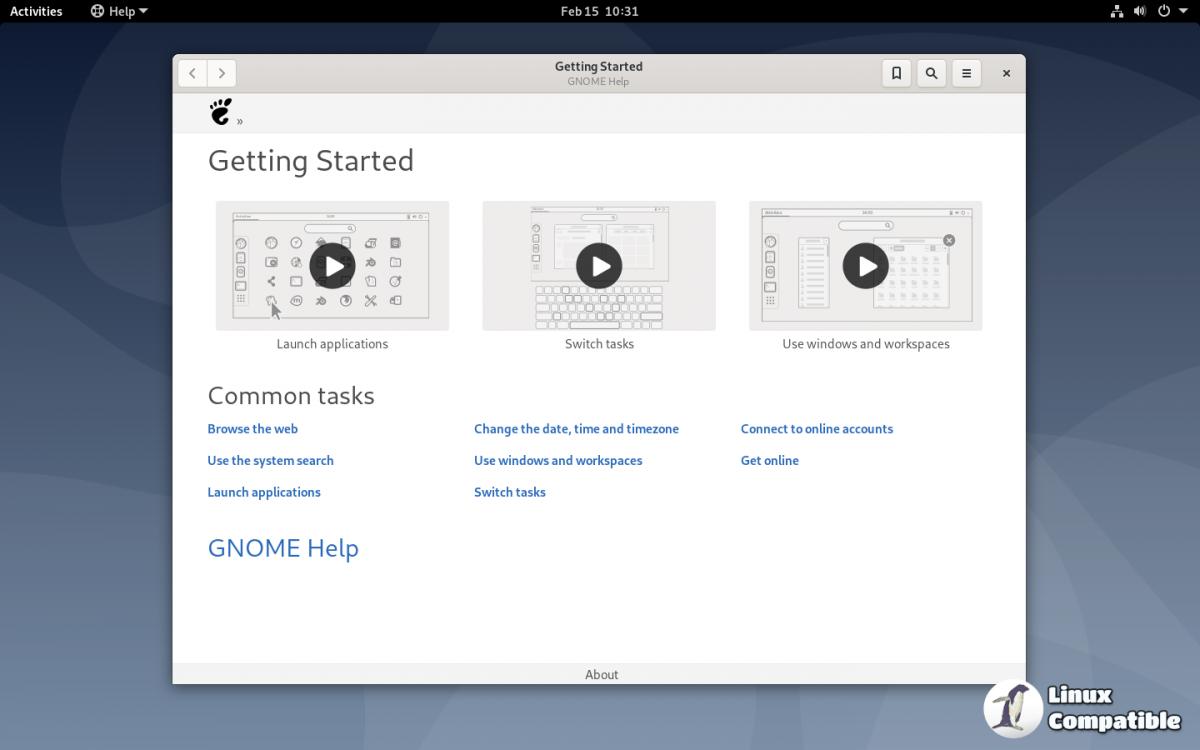The height and width of the screenshot is (750, 1200).
Task: Open the clock showing Feb 15 10:31
Action: click(x=599, y=11)
